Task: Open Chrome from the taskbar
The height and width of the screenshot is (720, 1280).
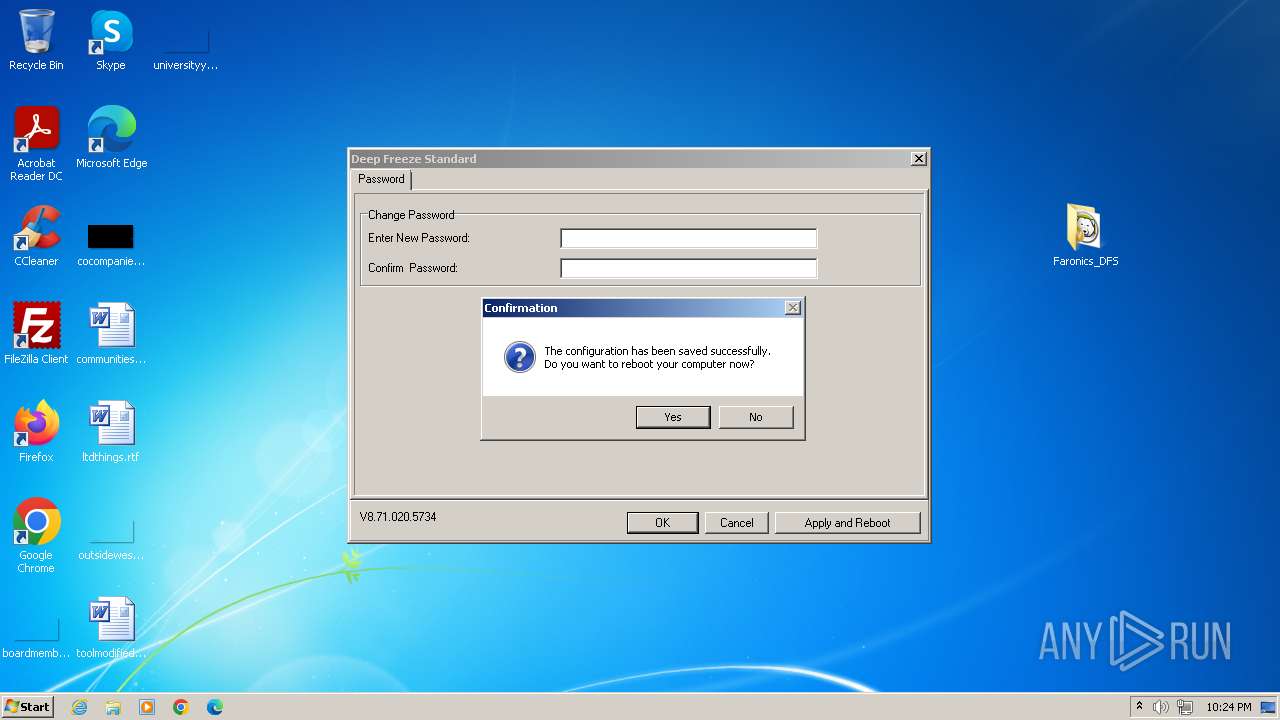Action: 181,707
